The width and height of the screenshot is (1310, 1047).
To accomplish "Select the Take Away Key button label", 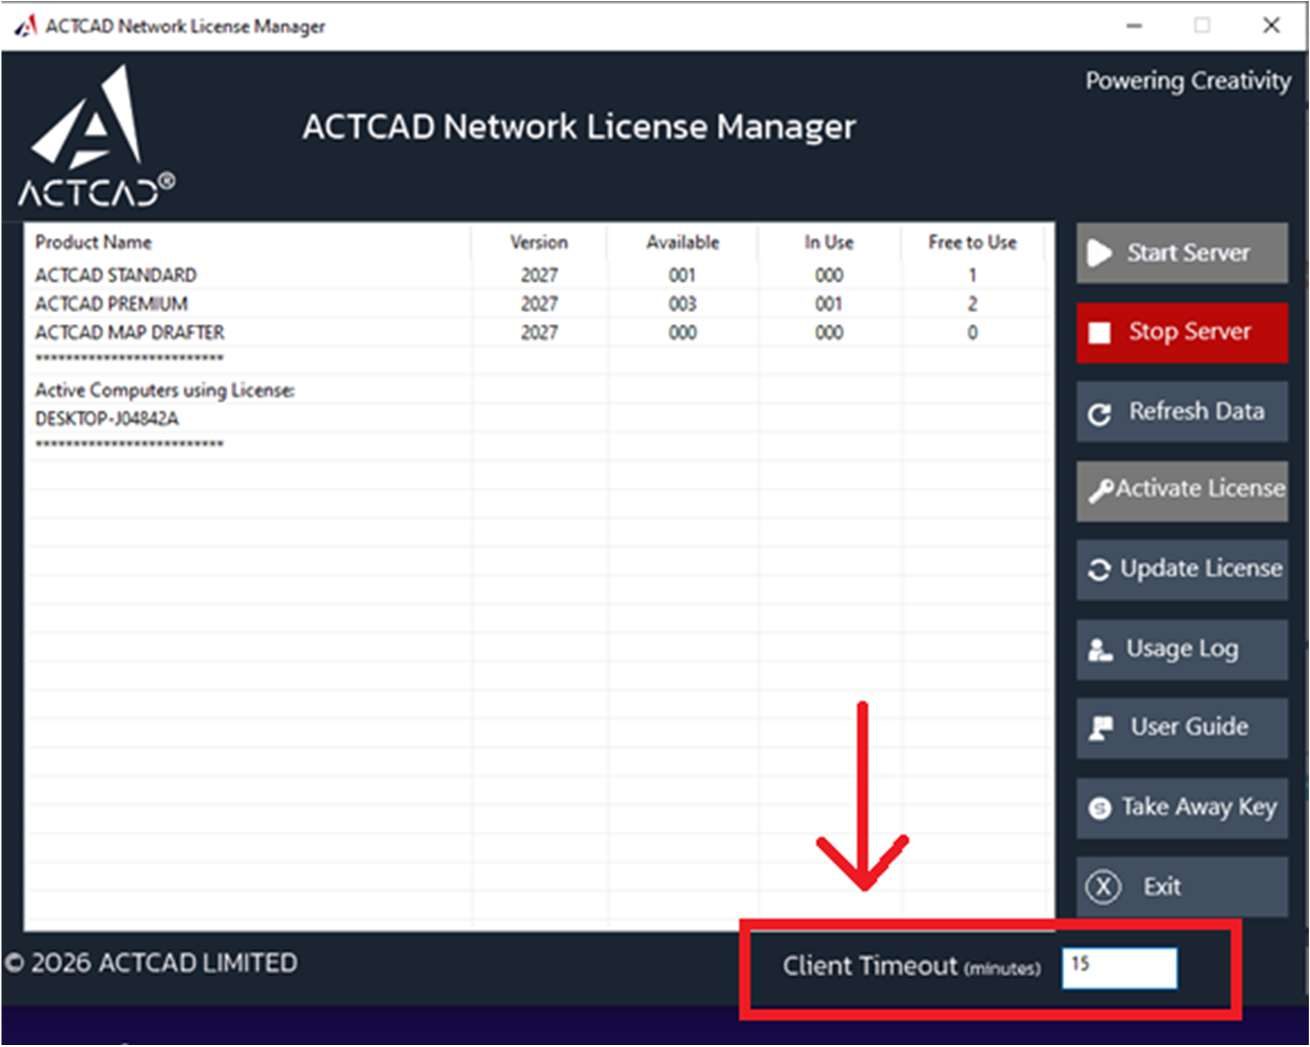I will point(1199,807).
